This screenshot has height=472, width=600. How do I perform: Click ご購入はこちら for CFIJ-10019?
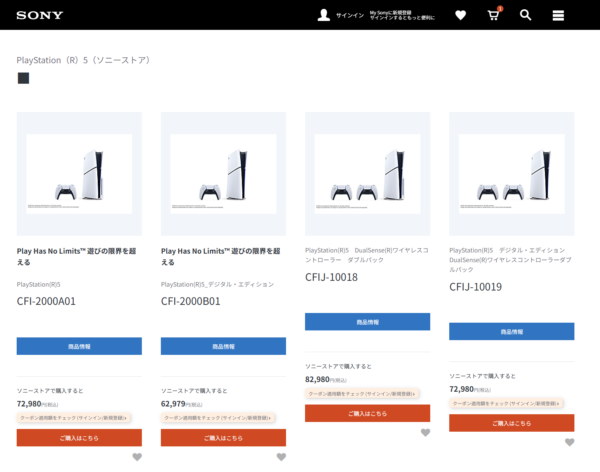click(512, 423)
